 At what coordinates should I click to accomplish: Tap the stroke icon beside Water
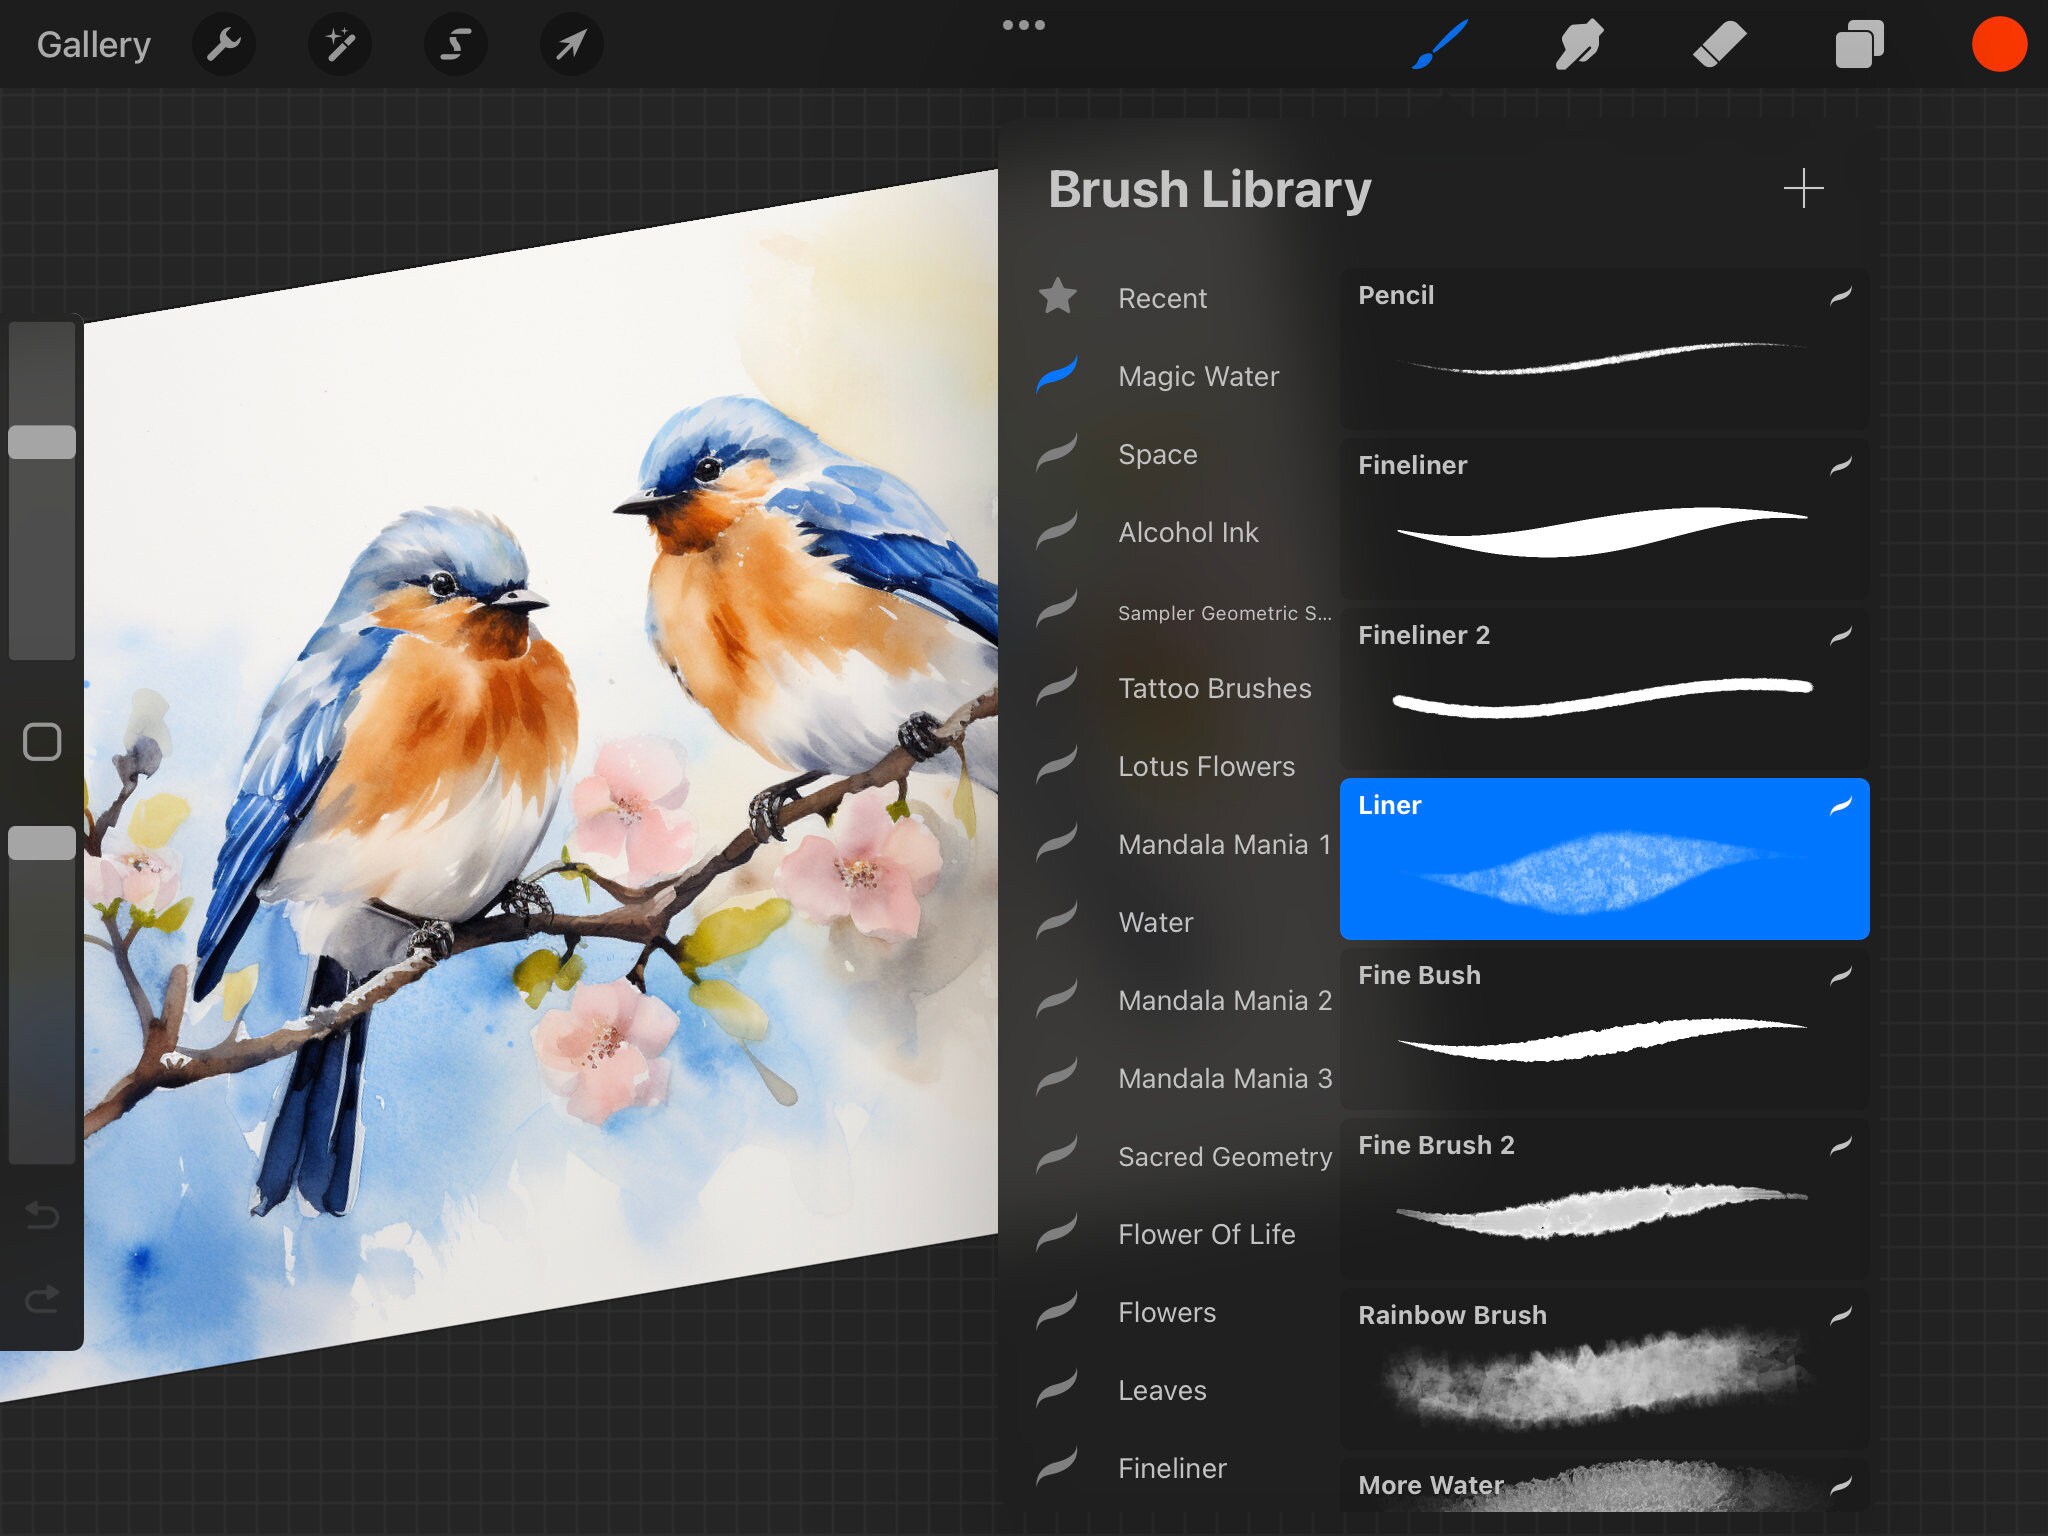click(1057, 921)
